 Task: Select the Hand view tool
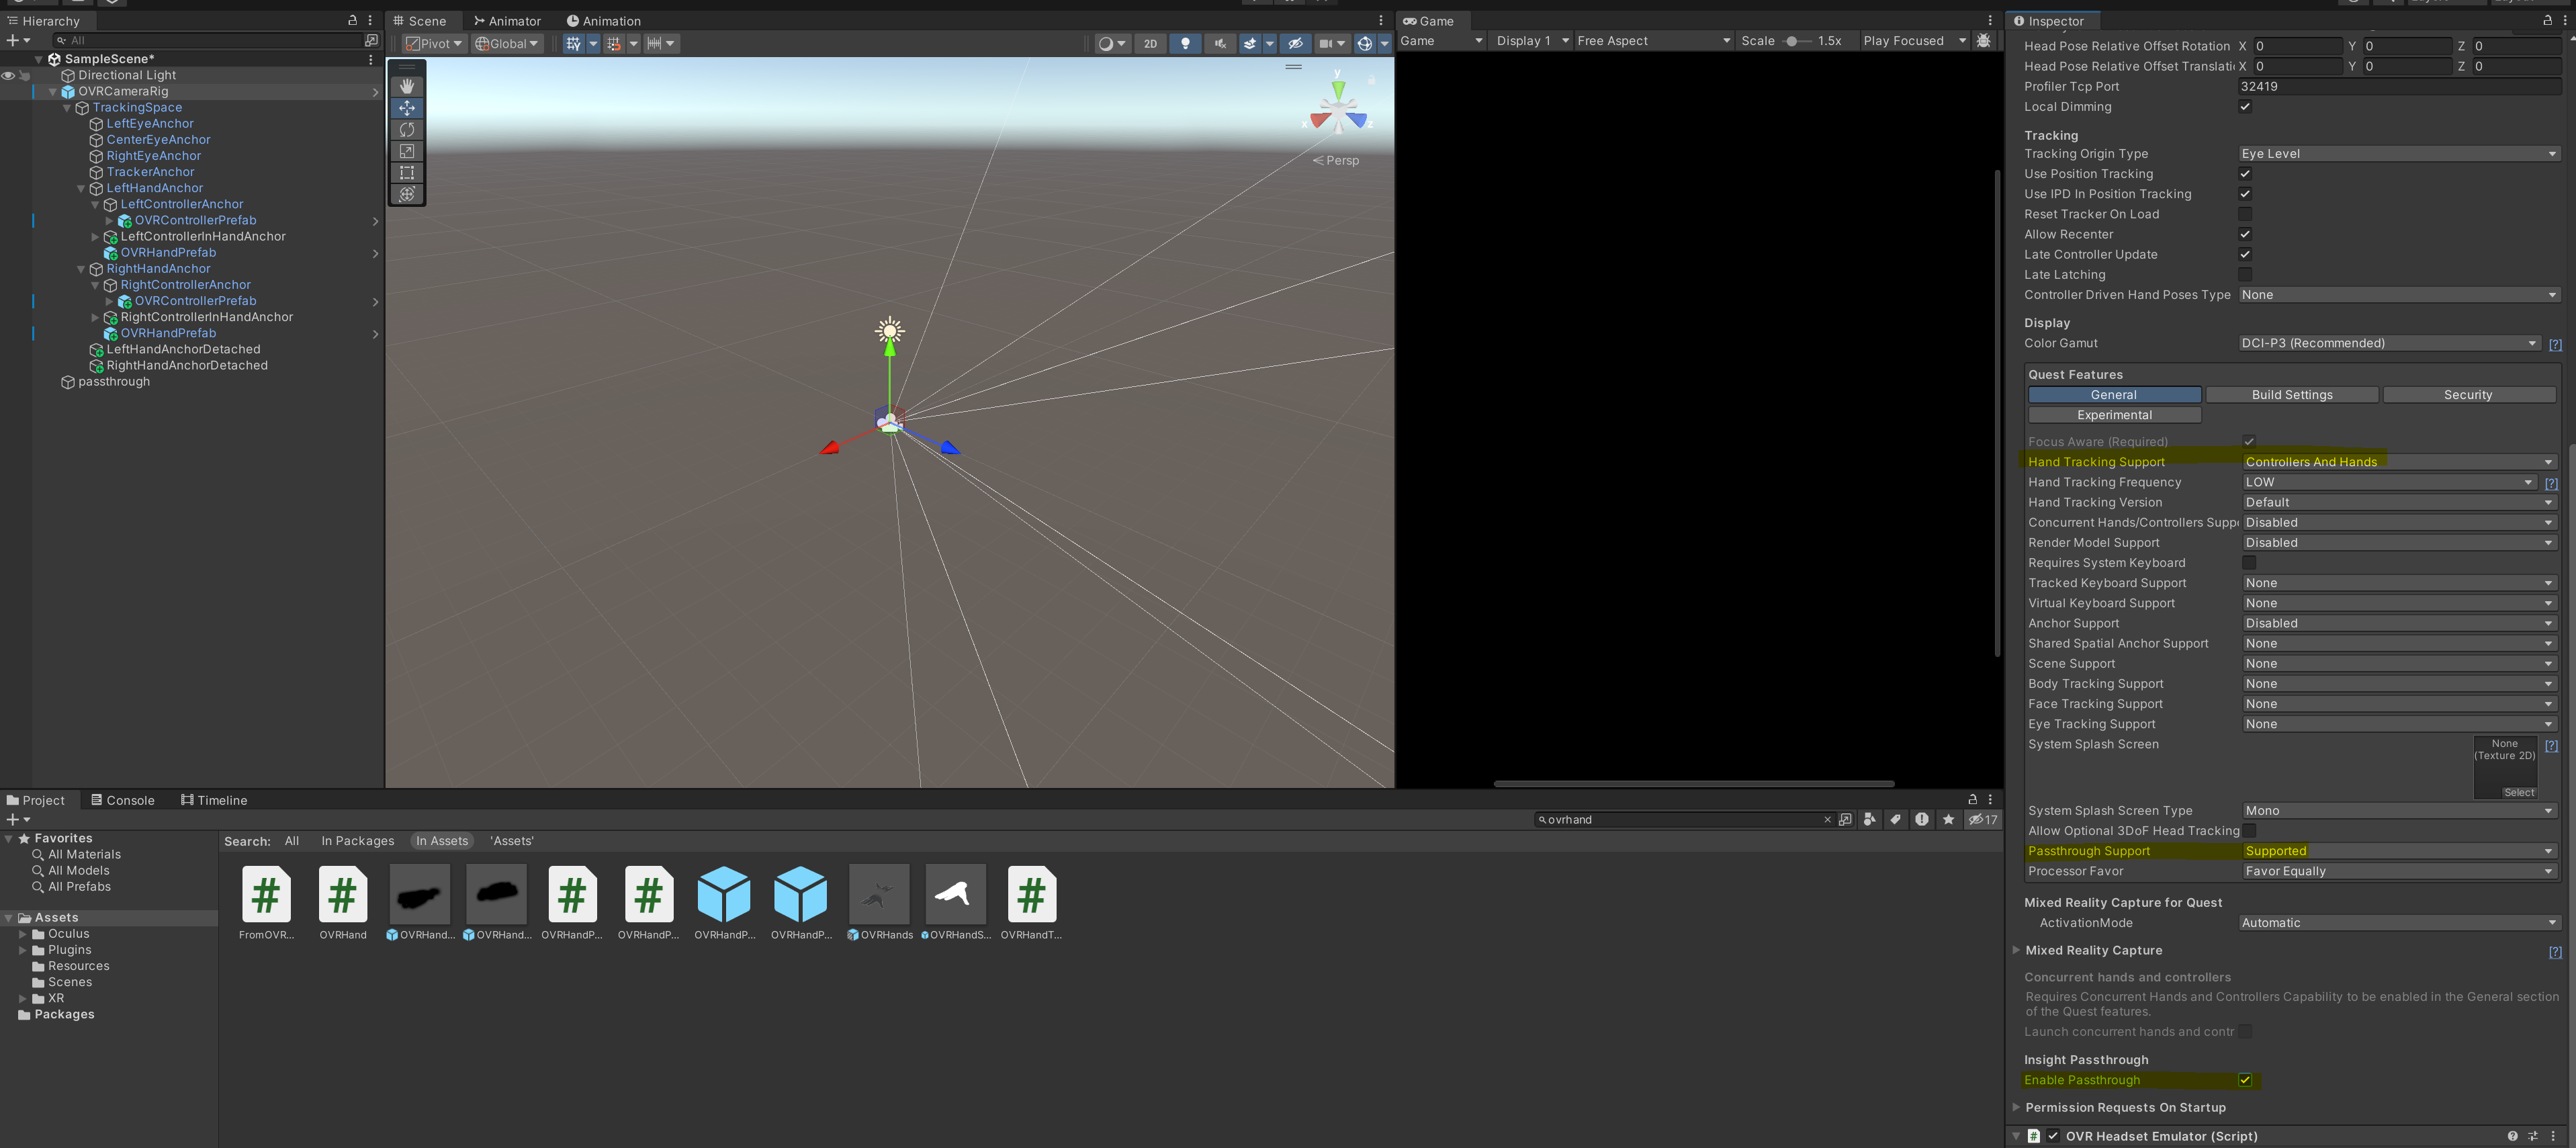pyautogui.click(x=406, y=86)
